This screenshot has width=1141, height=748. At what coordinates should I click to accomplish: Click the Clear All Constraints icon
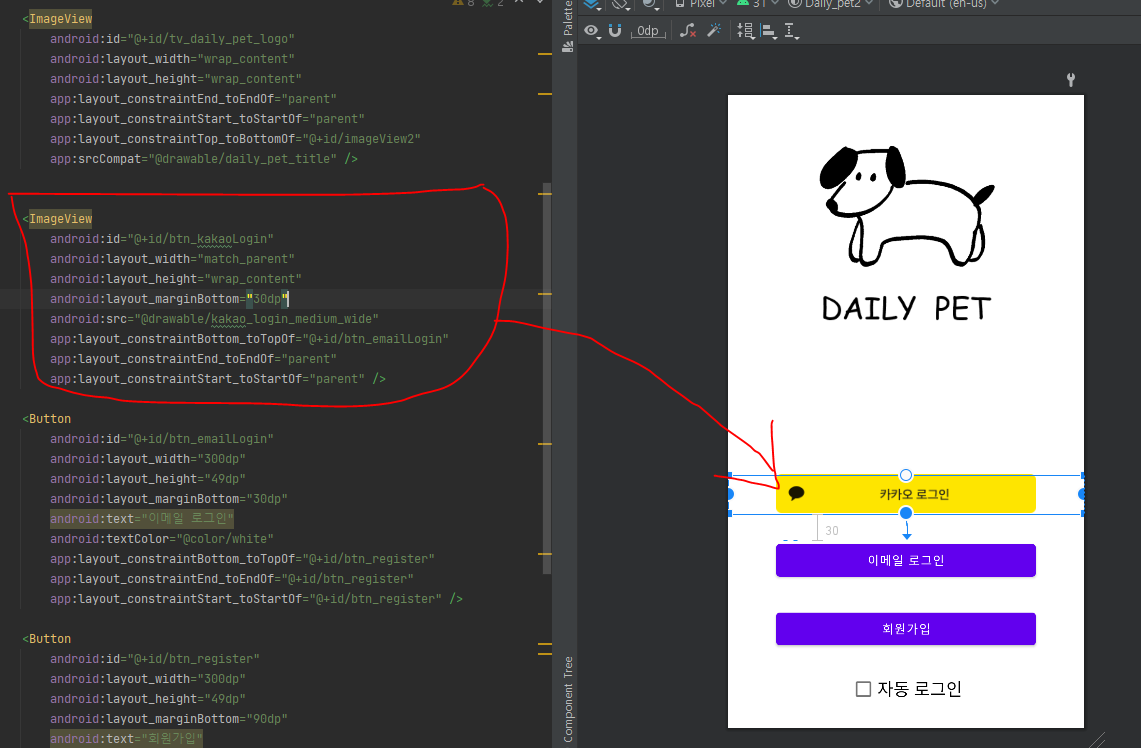point(688,31)
